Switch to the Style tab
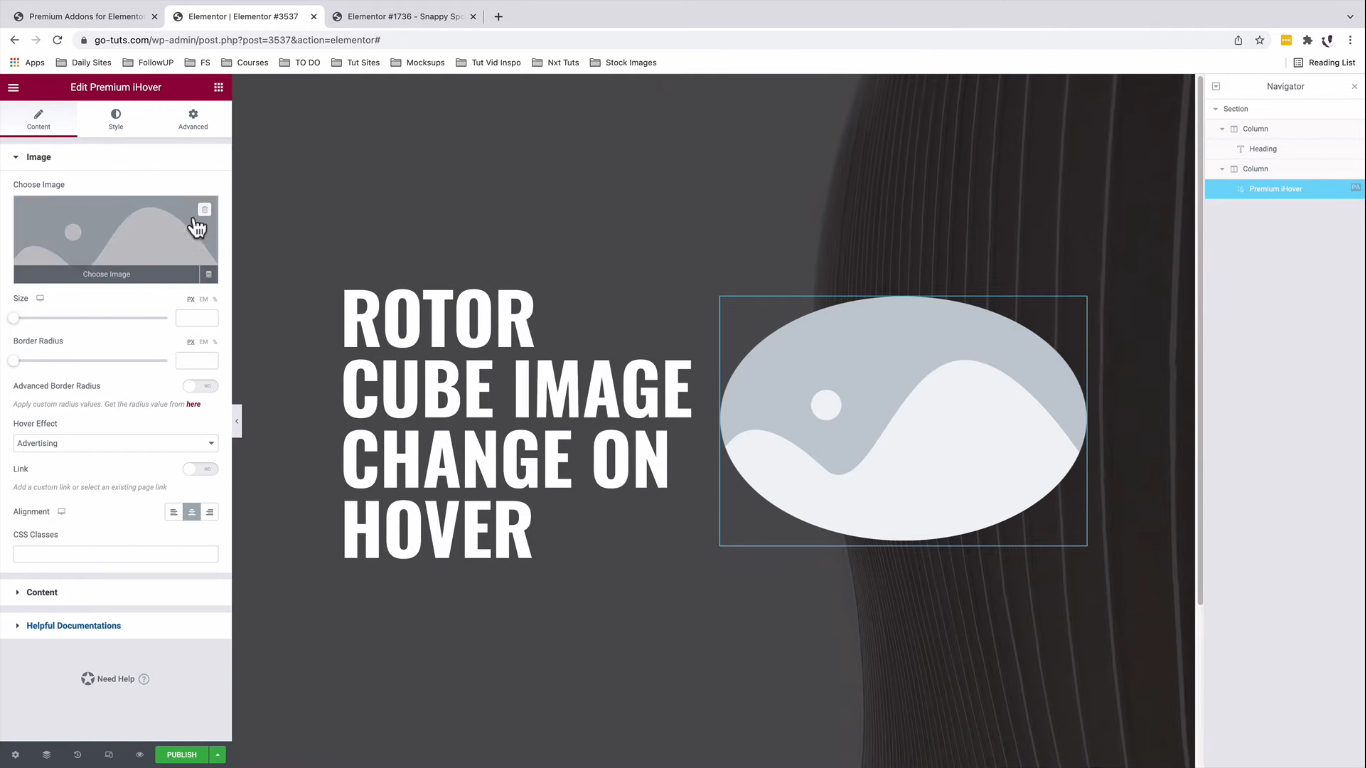Image resolution: width=1366 pixels, height=768 pixels. tap(116, 119)
